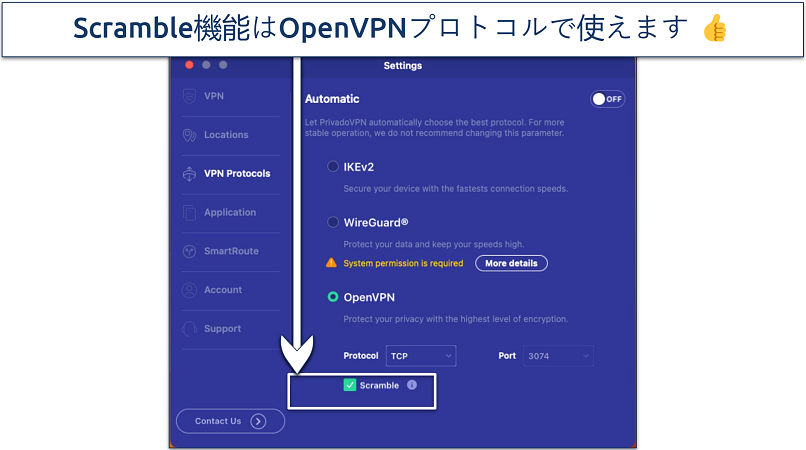
Task: Open the Locations menu item
Action: tap(226, 135)
